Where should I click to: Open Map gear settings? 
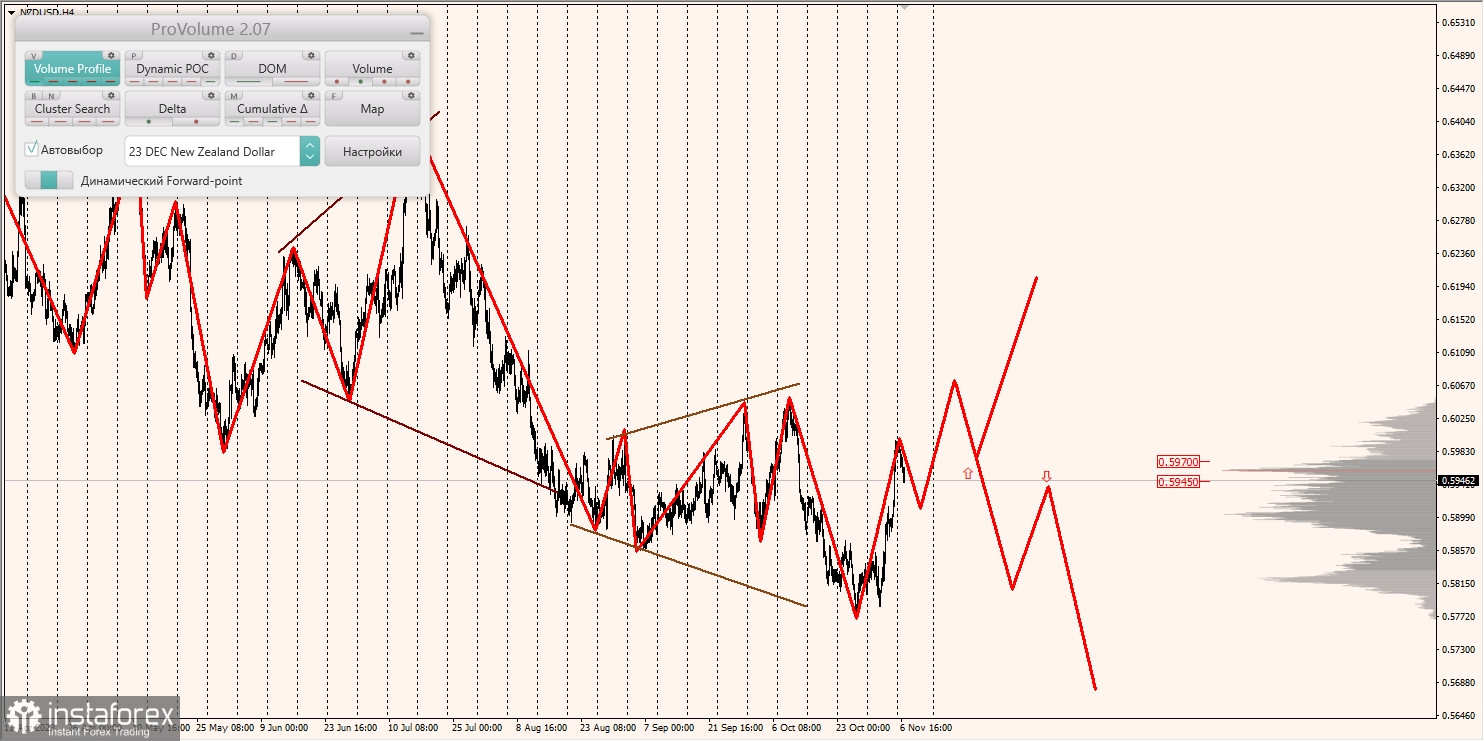point(411,95)
